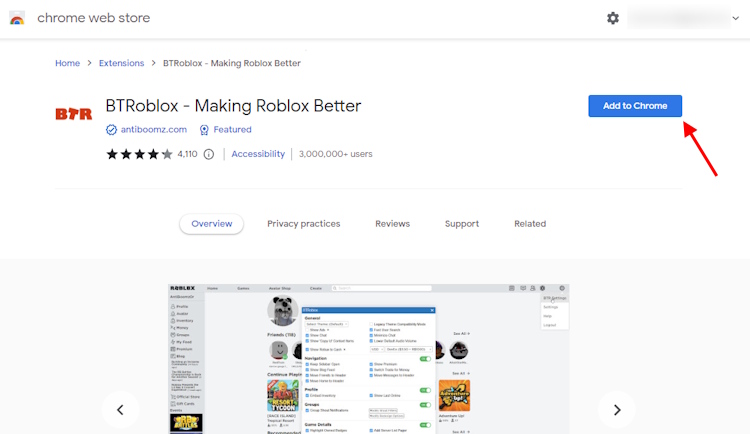Viewport: 750px width, 434px height.
Task: Click the verified publisher badge icon
Action: [112, 130]
